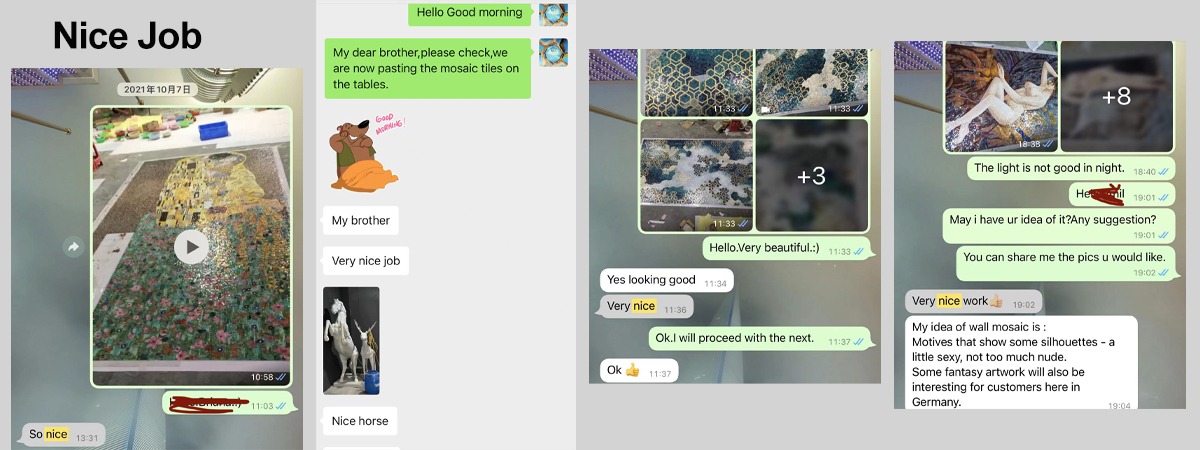The width and height of the screenshot is (1200, 450).
Task: Open the +3 more photos tile
Action: (x=811, y=176)
